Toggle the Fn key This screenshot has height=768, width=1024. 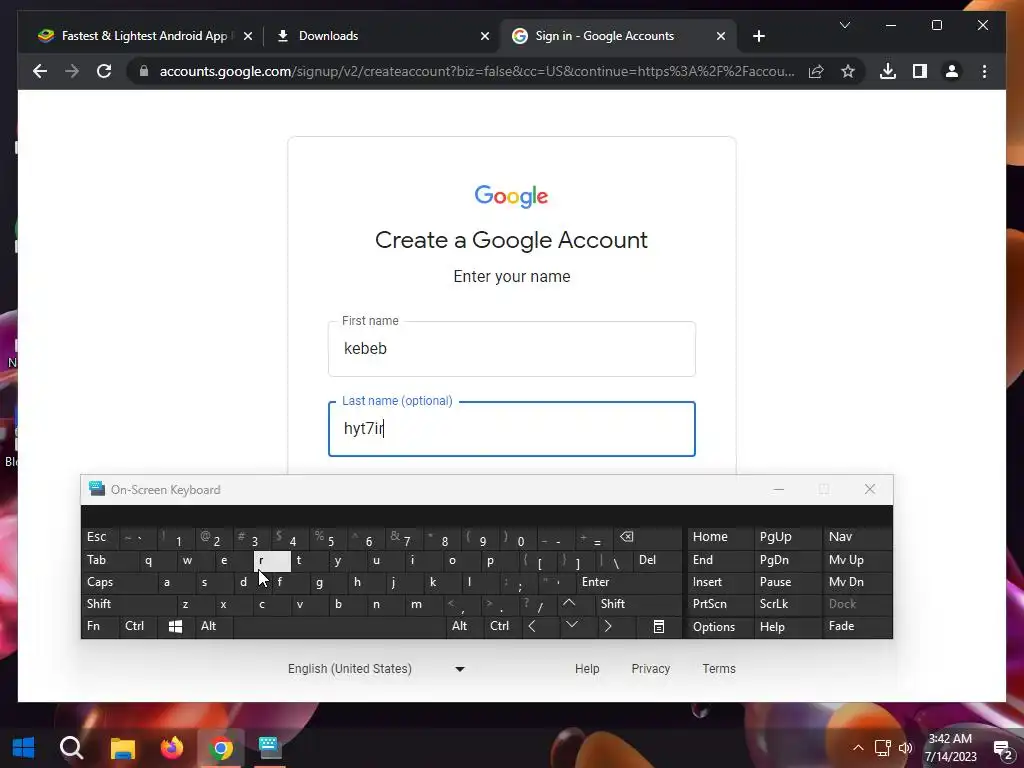101,626
